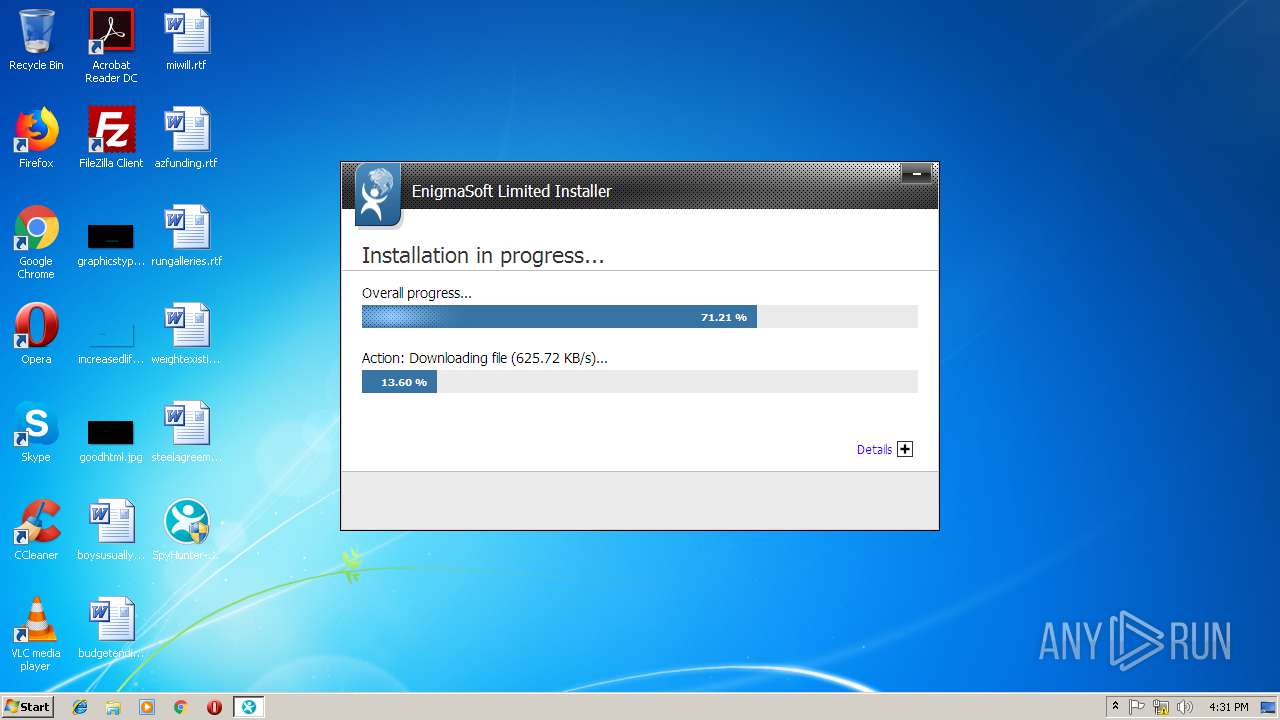The width and height of the screenshot is (1280, 720).
Task: Launch Google Chrome desktop shortcut
Action: [x=36, y=242]
